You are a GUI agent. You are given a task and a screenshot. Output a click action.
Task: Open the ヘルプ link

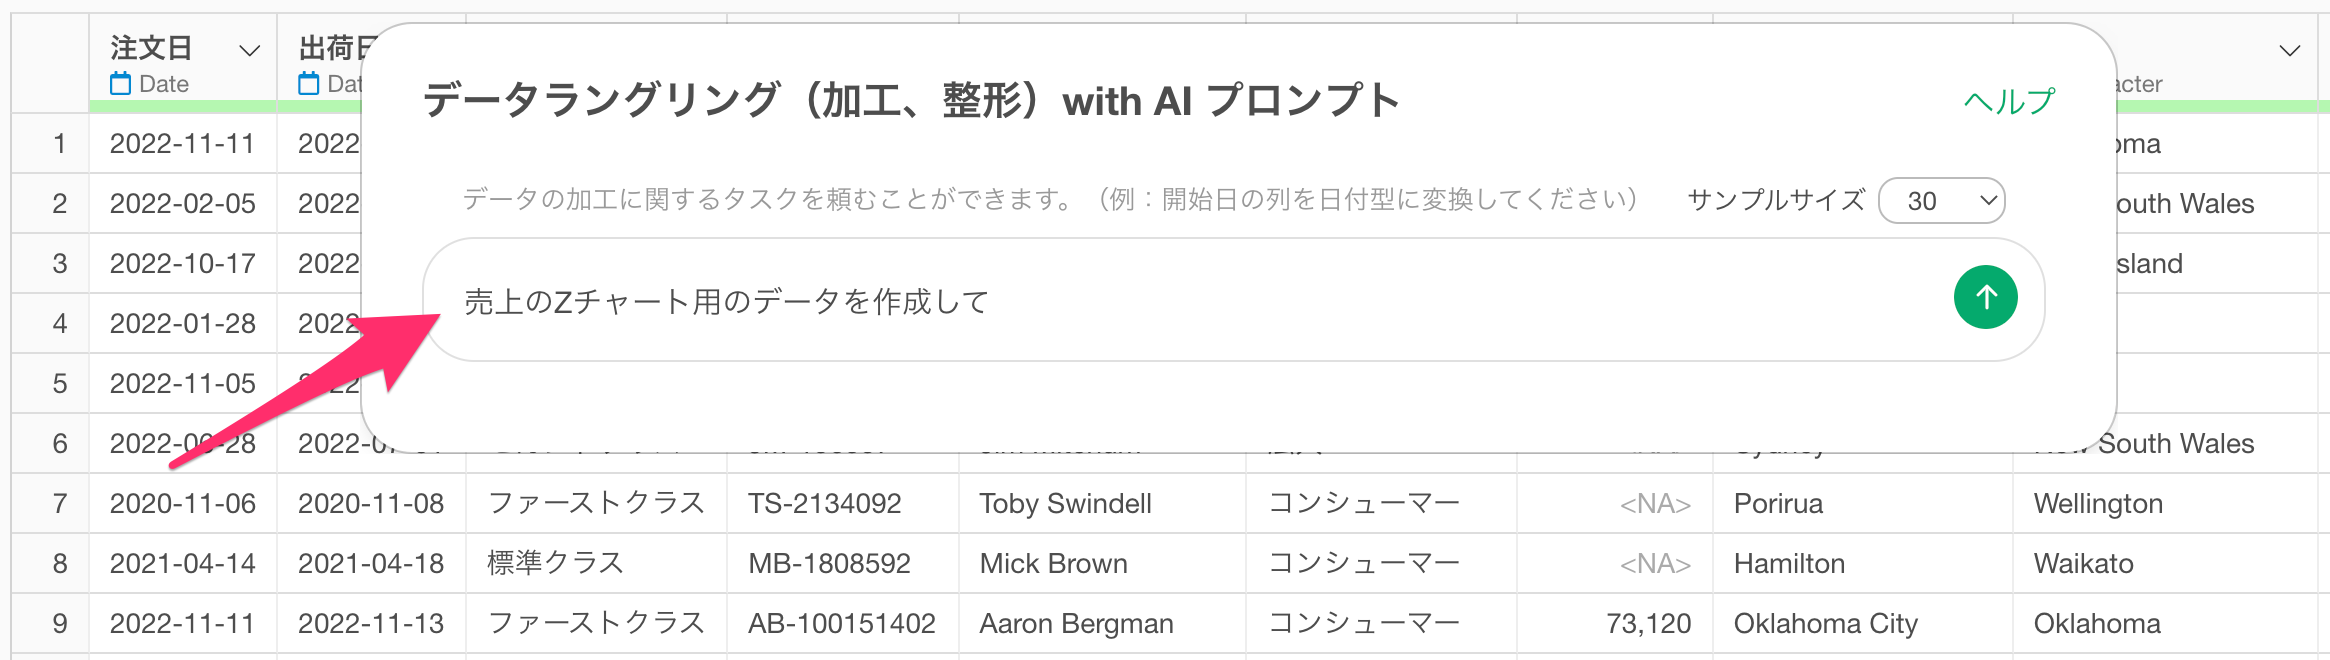pos(2009,101)
